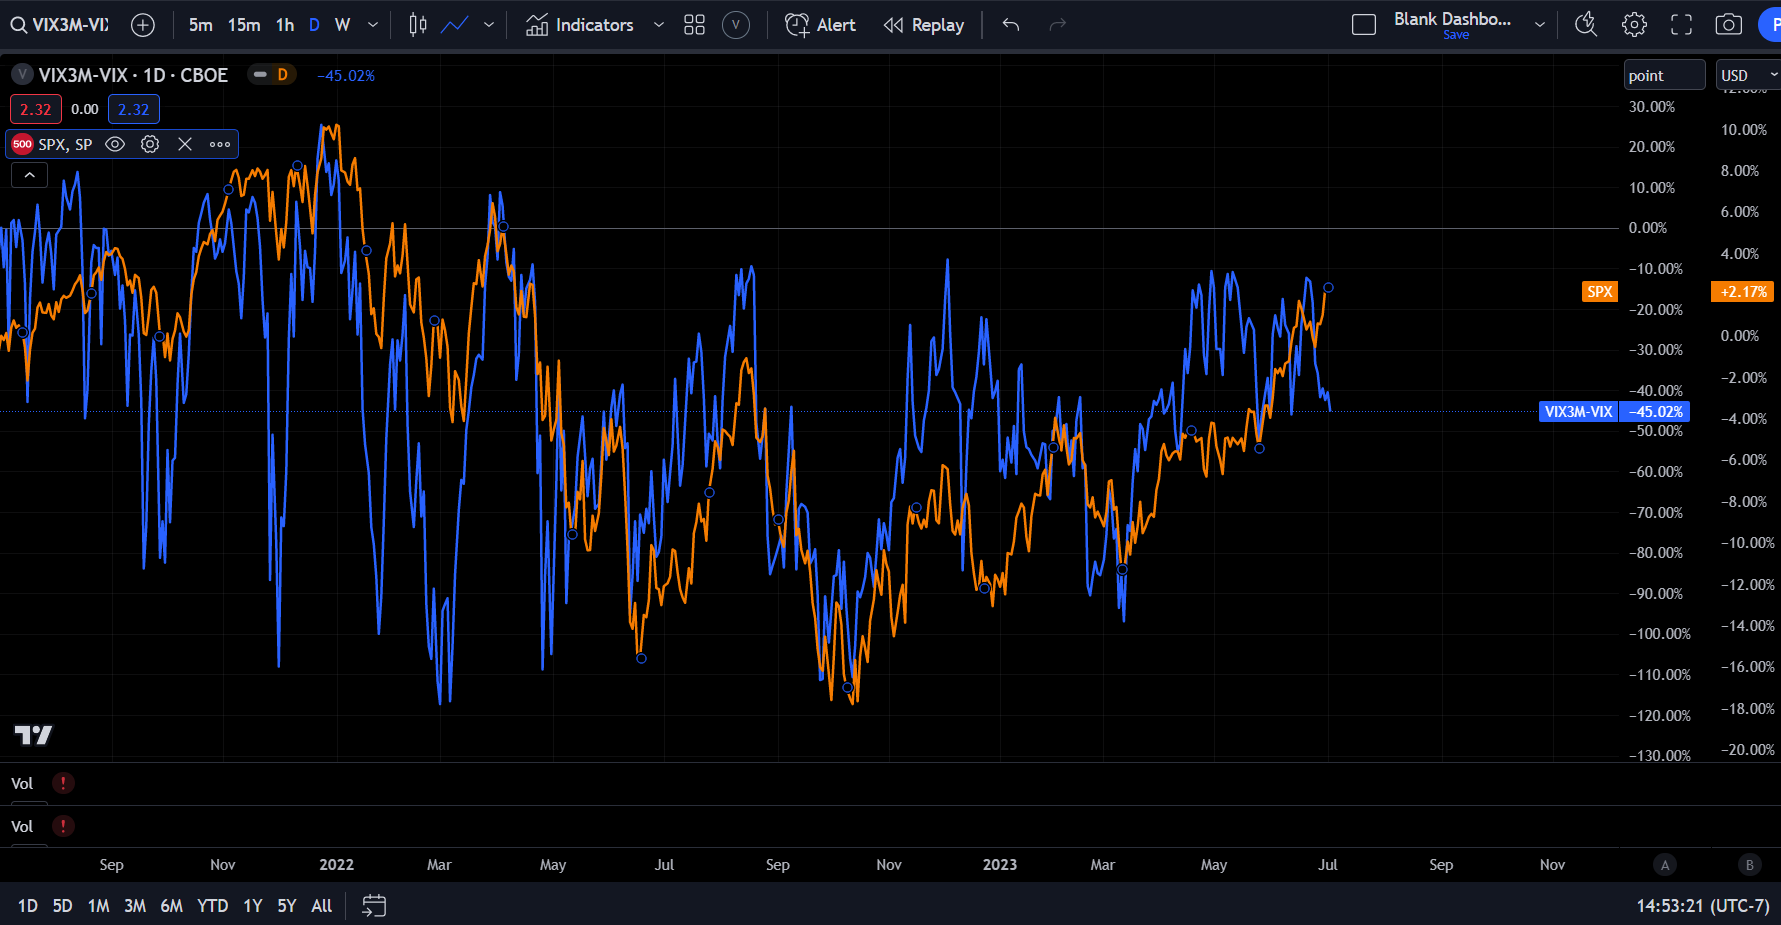1781x925 pixels.
Task: Open chart settings gear in toolbar
Action: pyautogui.click(x=1634, y=25)
